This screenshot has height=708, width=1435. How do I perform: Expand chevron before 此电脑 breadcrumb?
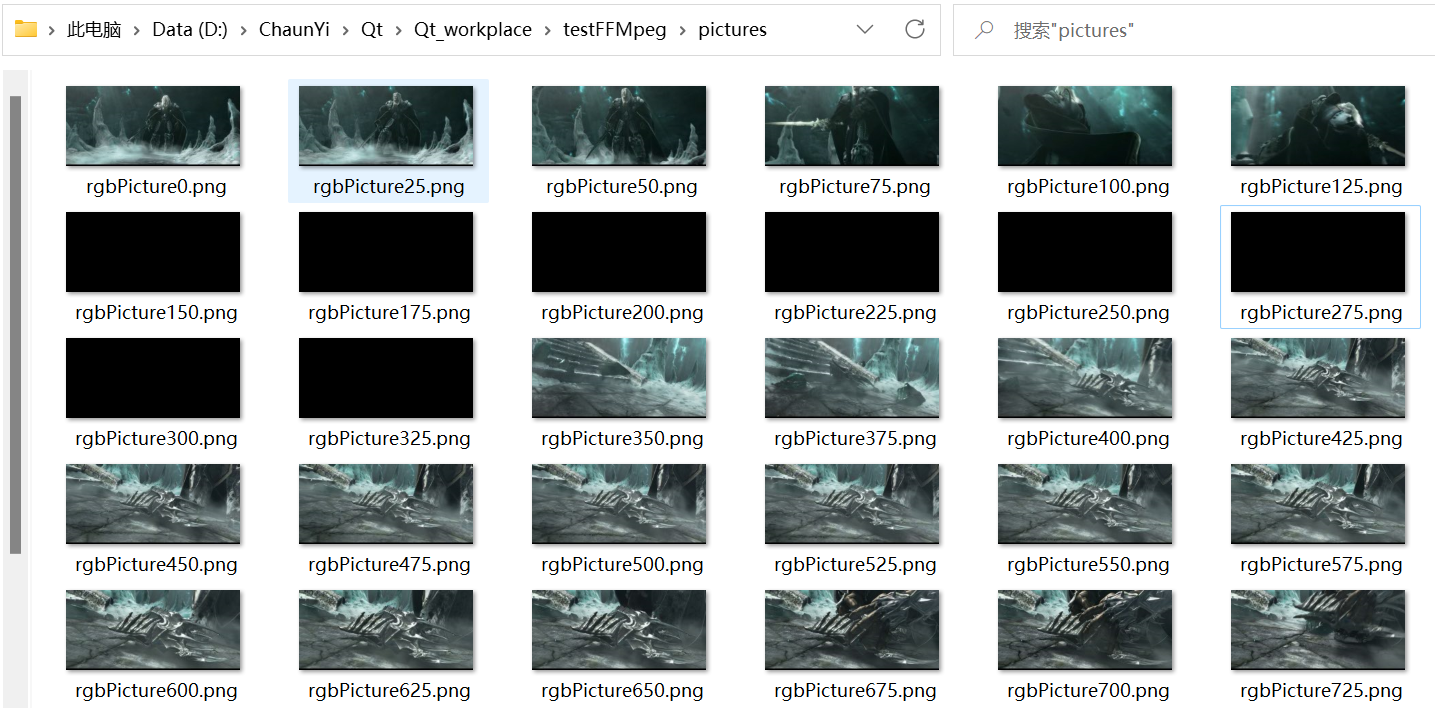tap(51, 30)
